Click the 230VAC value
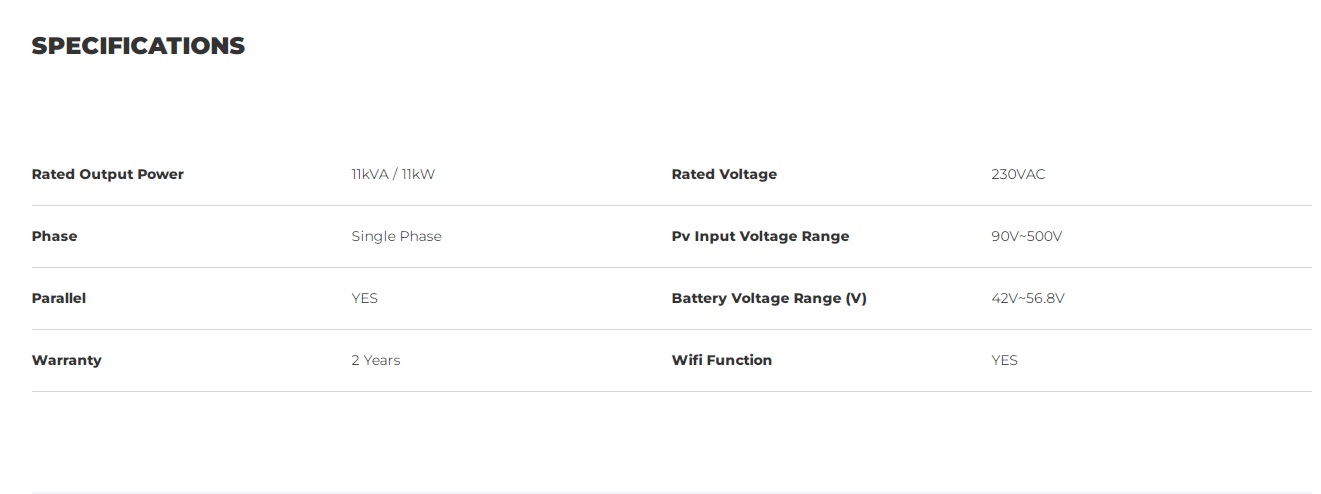The height and width of the screenshot is (494, 1321). pyautogui.click(x=1018, y=174)
